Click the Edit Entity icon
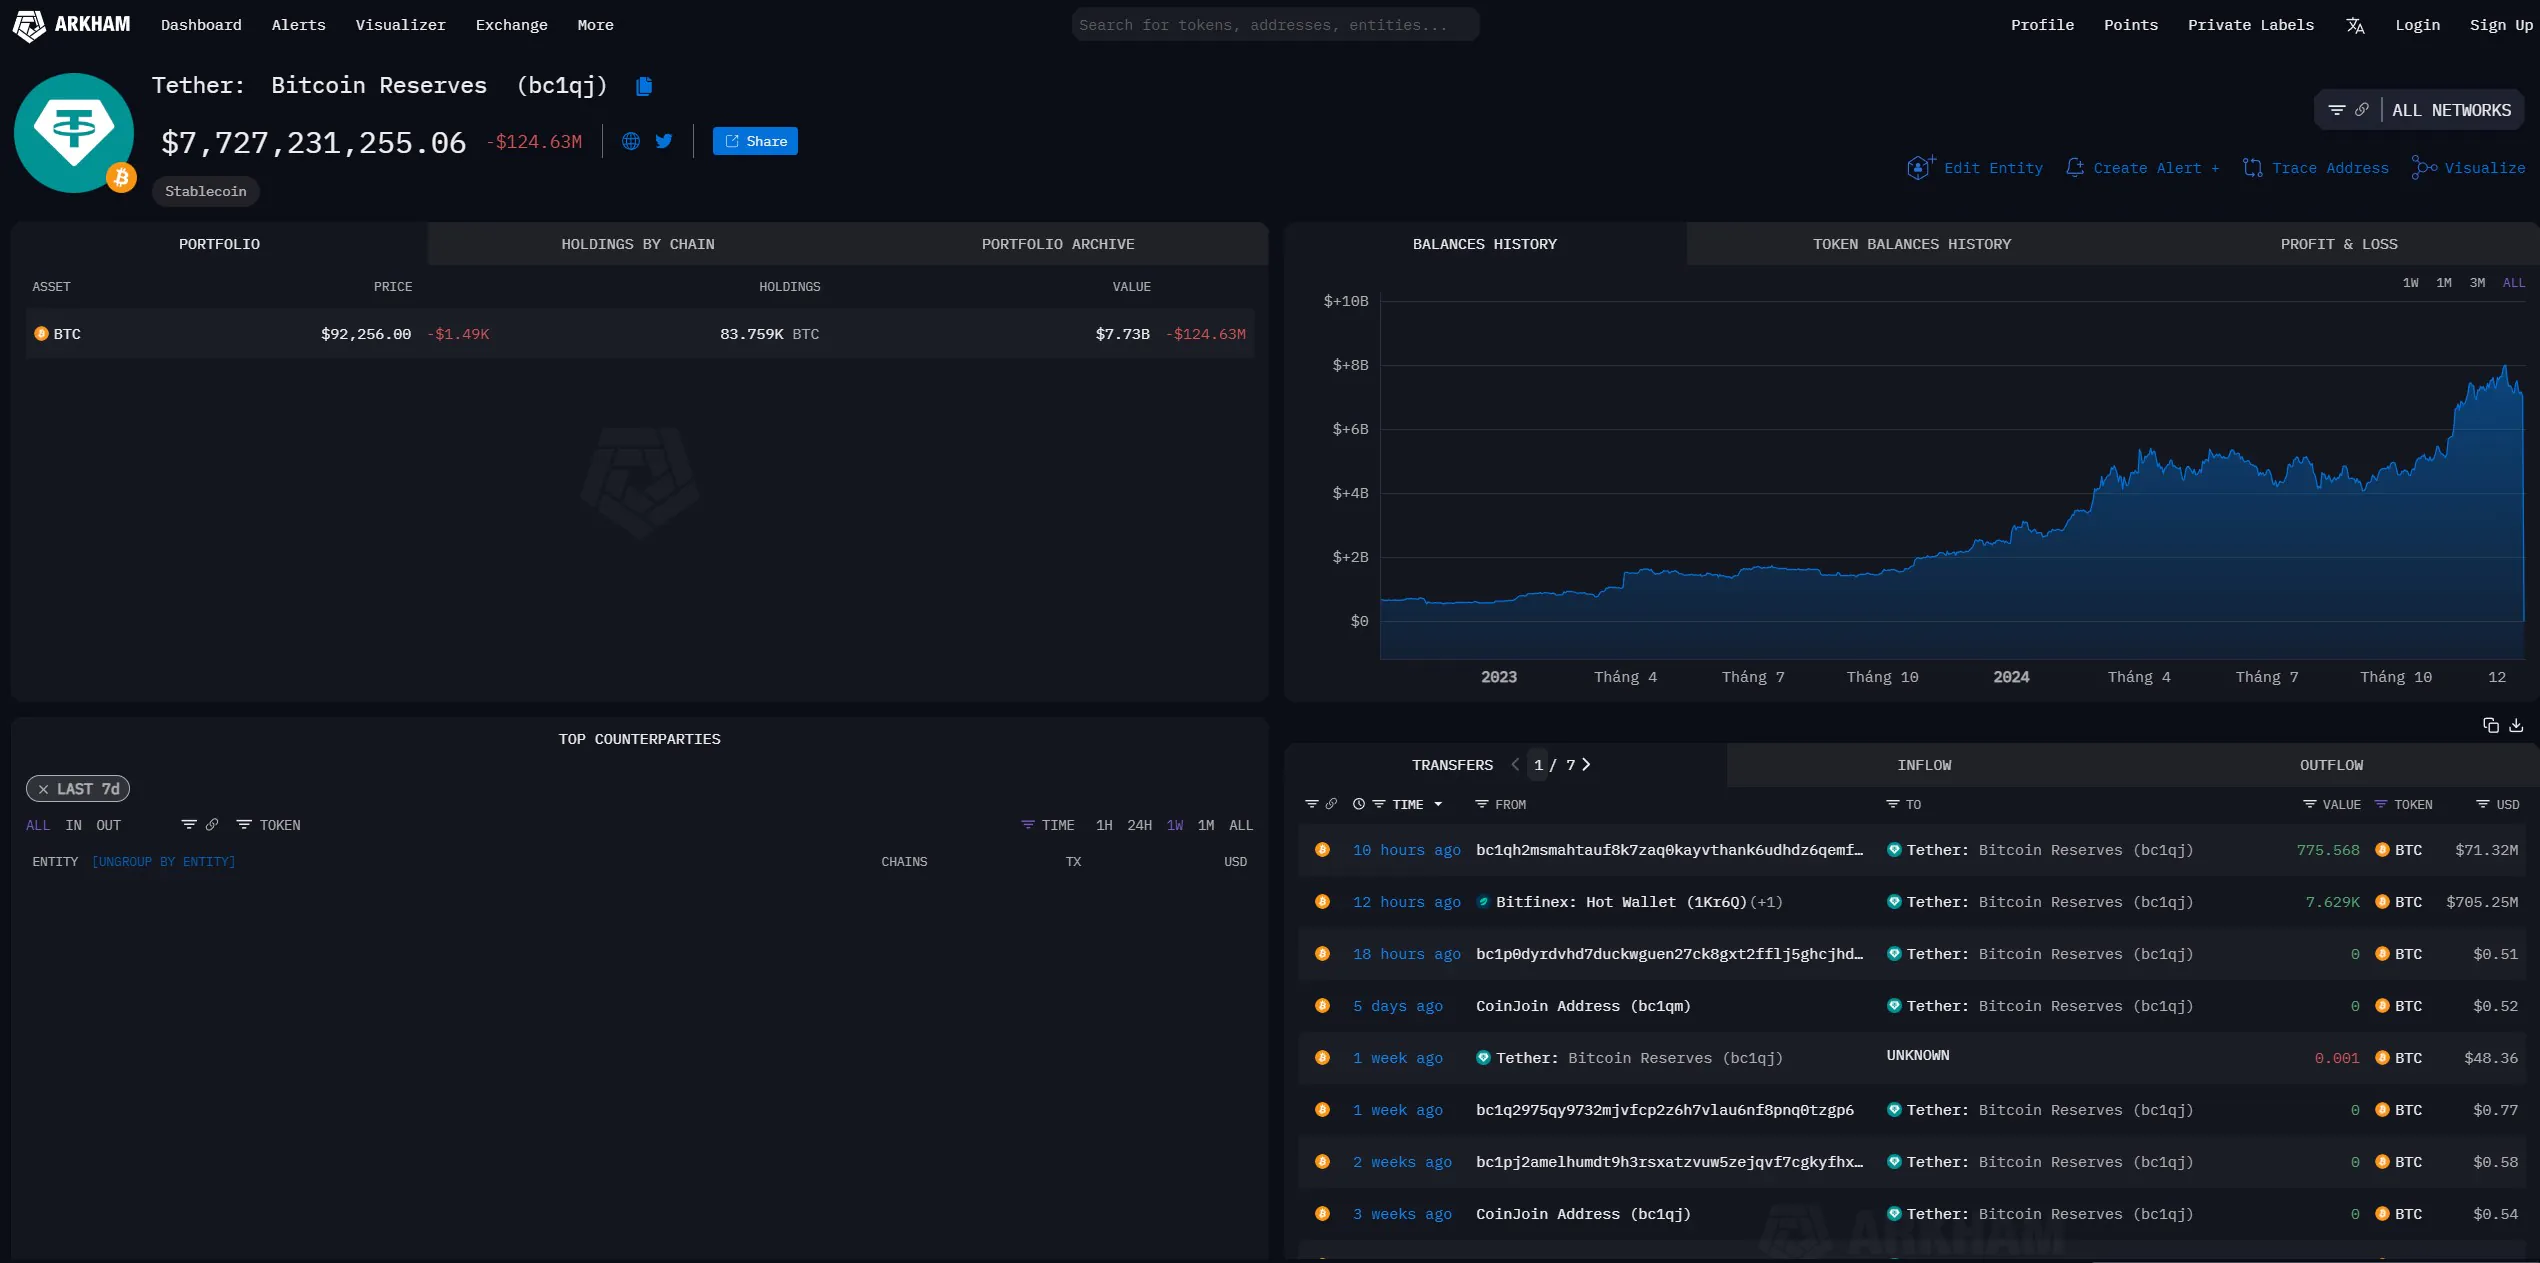2540x1263 pixels. 1920,168
